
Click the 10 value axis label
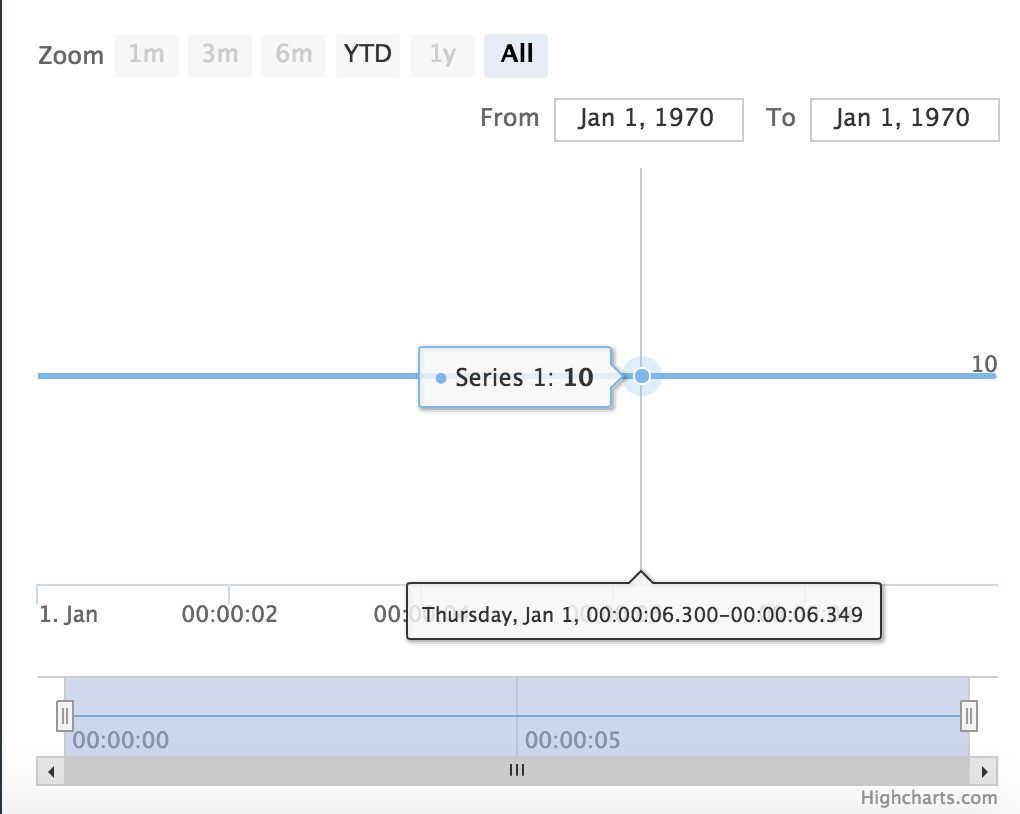[x=983, y=364]
